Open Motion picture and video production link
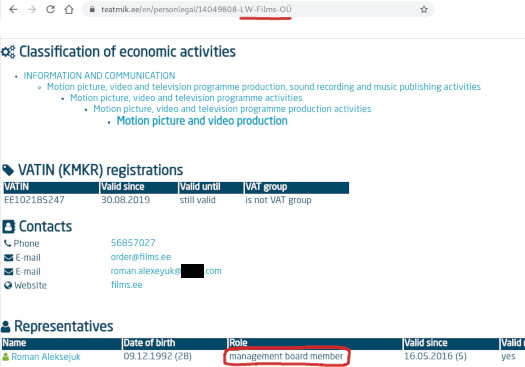Image resolution: width=525 pixels, height=367 pixels. pos(202,121)
